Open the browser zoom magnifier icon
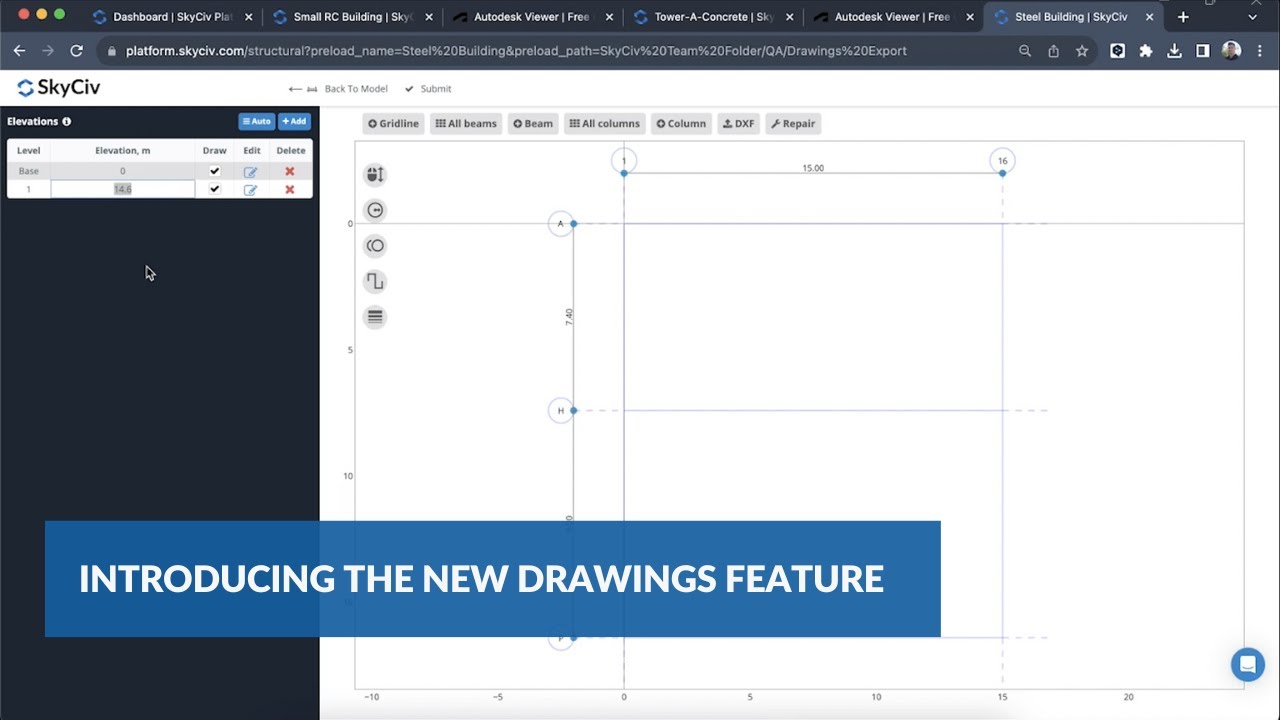The image size is (1280, 720). point(1025,51)
